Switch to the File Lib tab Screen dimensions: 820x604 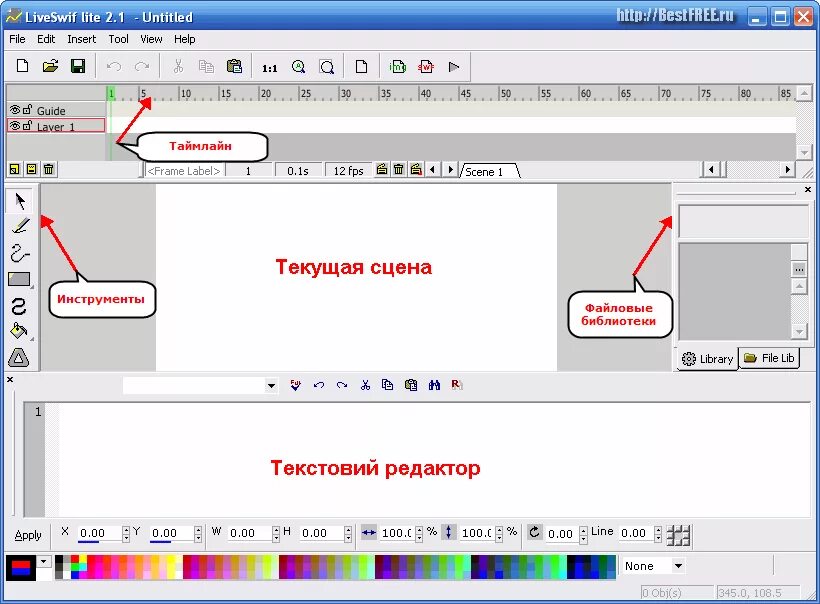tap(769, 358)
